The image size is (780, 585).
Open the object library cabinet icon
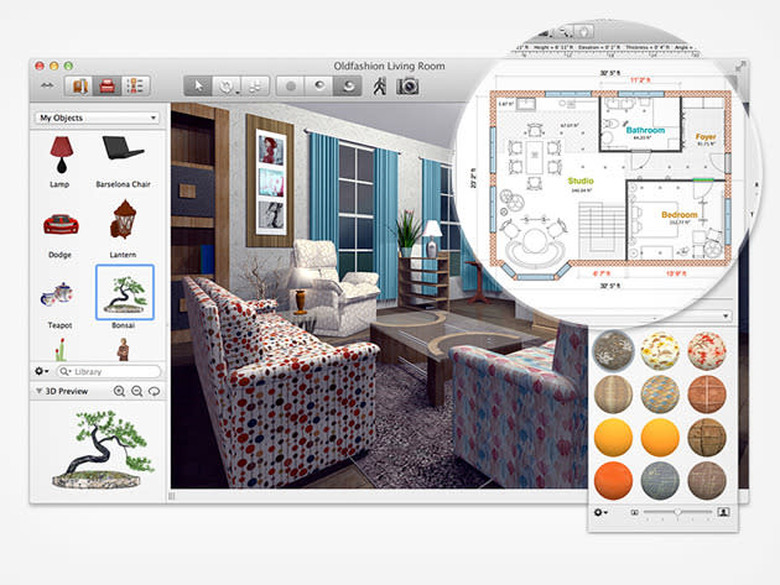click(x=79, y=86)
